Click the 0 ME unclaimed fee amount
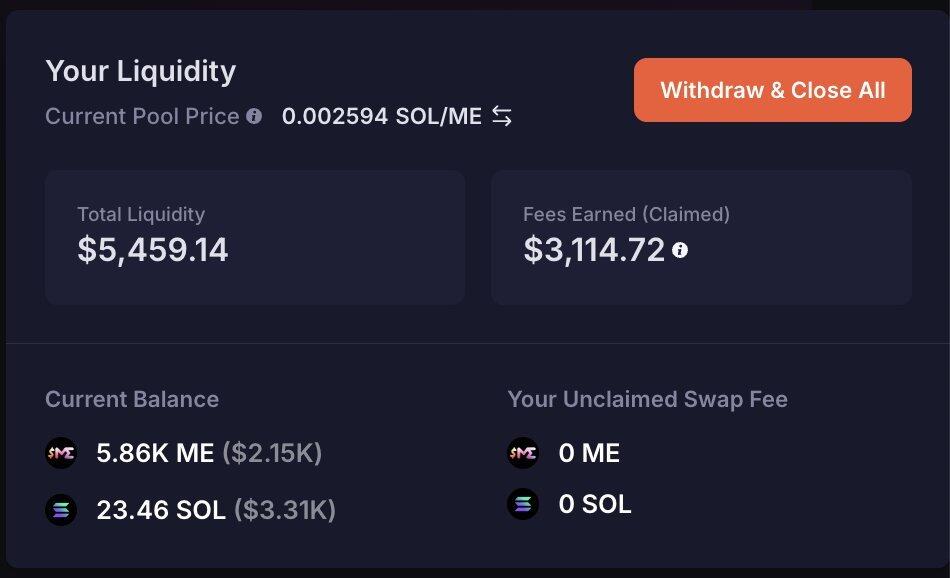This screenshot has height=578, width=950. (589, 453)
